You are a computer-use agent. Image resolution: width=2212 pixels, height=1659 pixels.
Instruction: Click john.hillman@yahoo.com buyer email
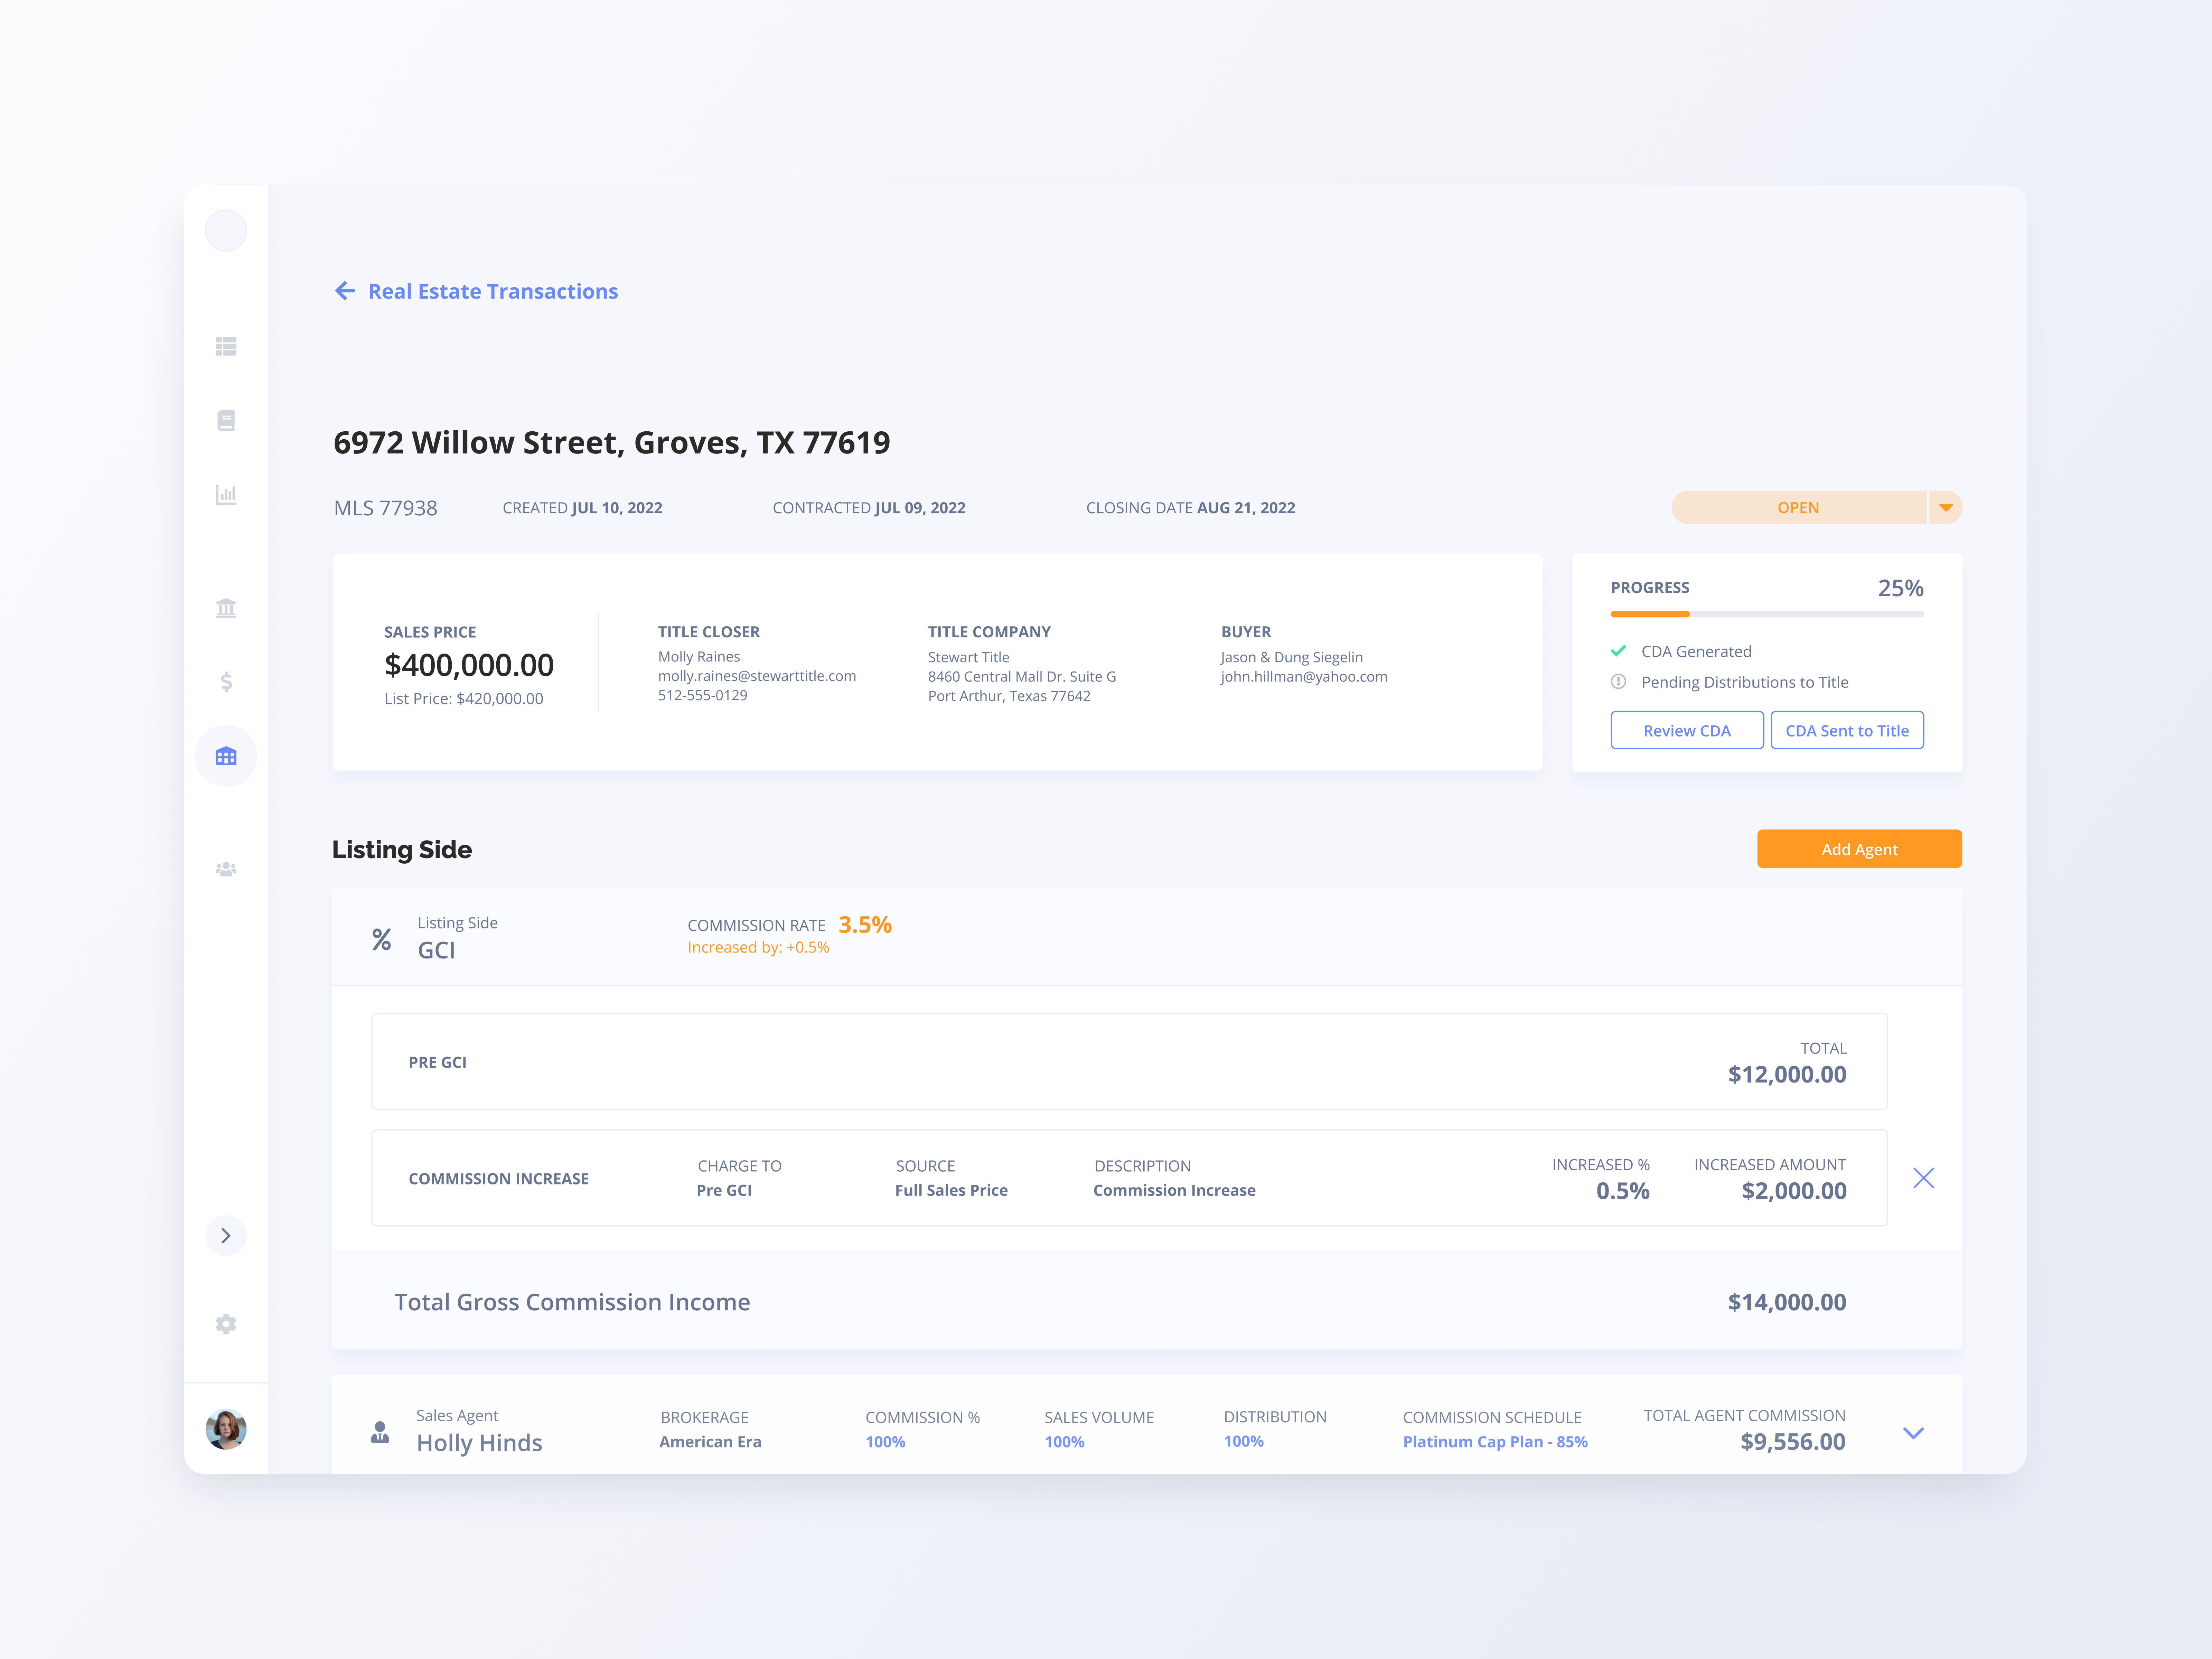1304,677
